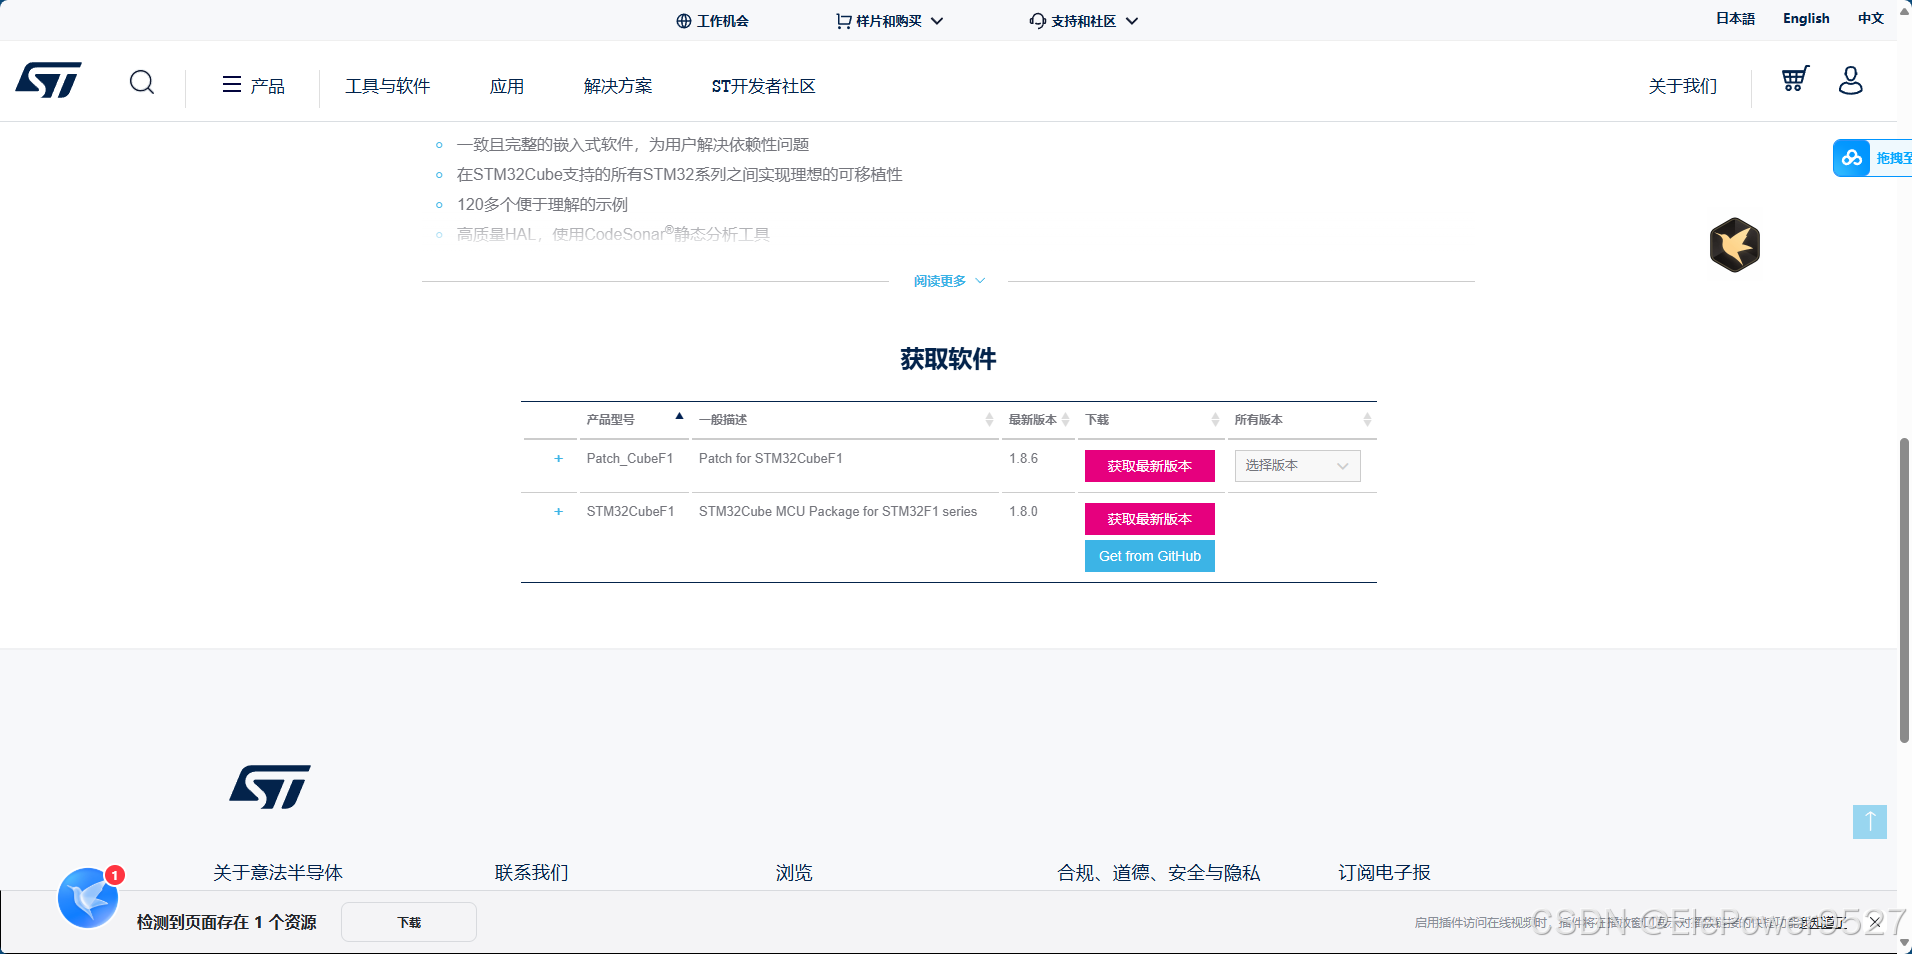Open the 选择版本 dropdown
The width and height of the screenshot is (1912, 954).
click(1297, 466)
